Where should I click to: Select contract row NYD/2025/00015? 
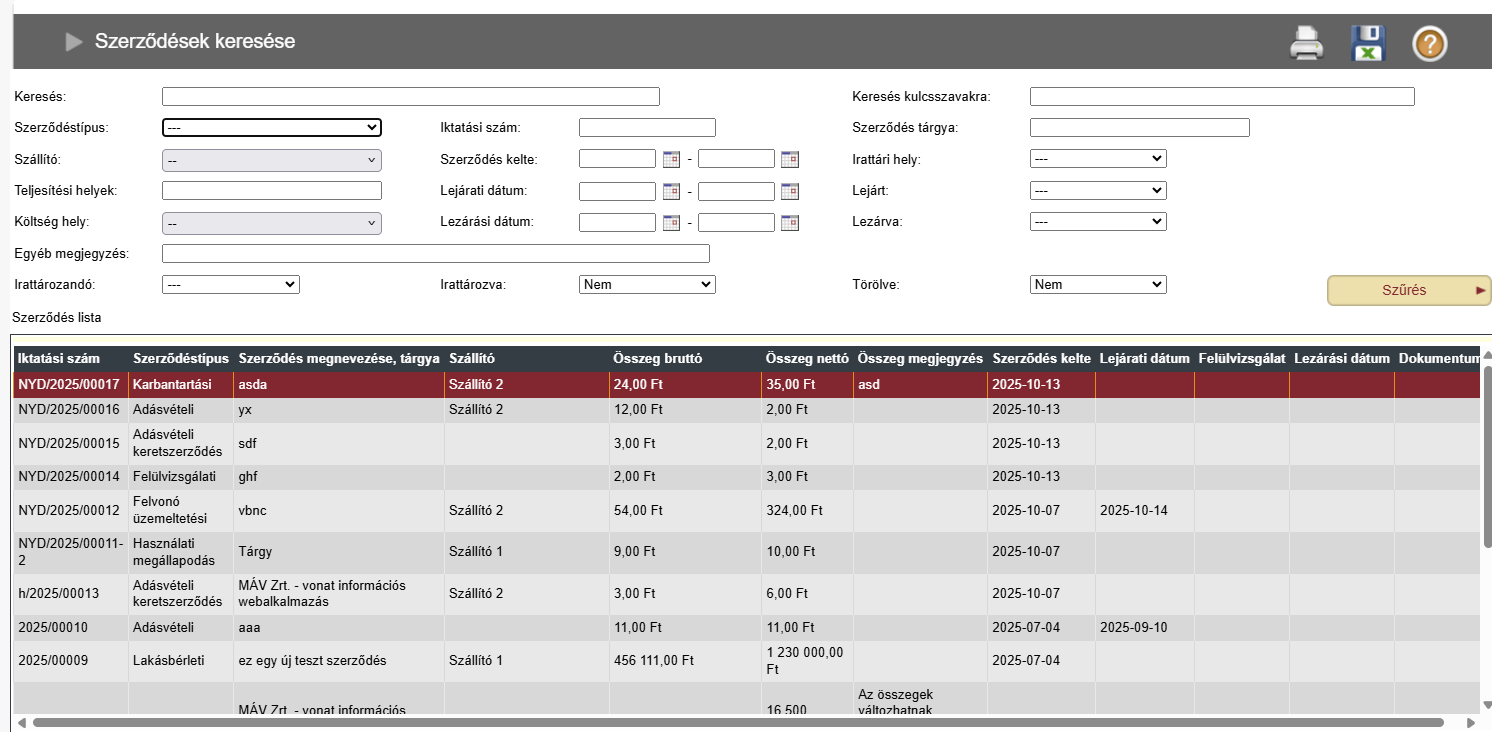[x=746, y=443]
